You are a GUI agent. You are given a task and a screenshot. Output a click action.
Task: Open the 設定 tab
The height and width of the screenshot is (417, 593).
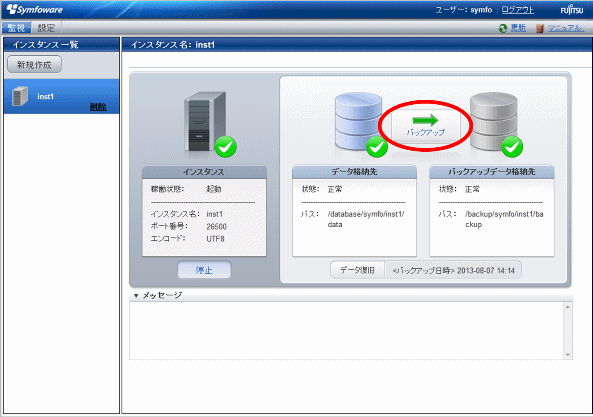click(x=46, y=28)
